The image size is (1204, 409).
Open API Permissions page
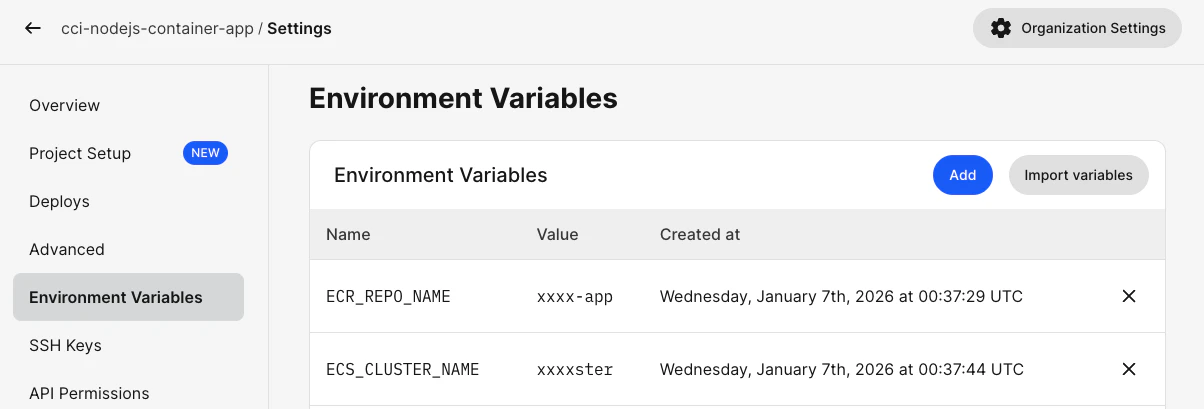pyautogui.click(x=89, y=393)
